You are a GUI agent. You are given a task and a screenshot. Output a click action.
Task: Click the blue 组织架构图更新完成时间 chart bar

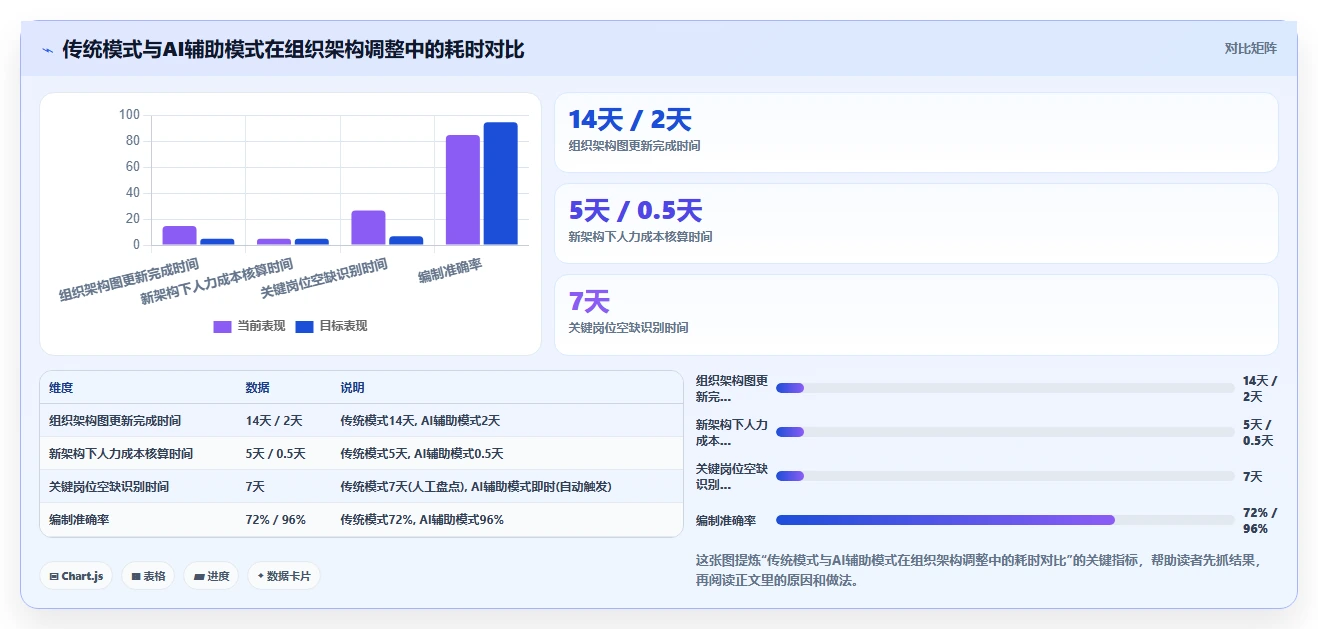pos(217,242)
